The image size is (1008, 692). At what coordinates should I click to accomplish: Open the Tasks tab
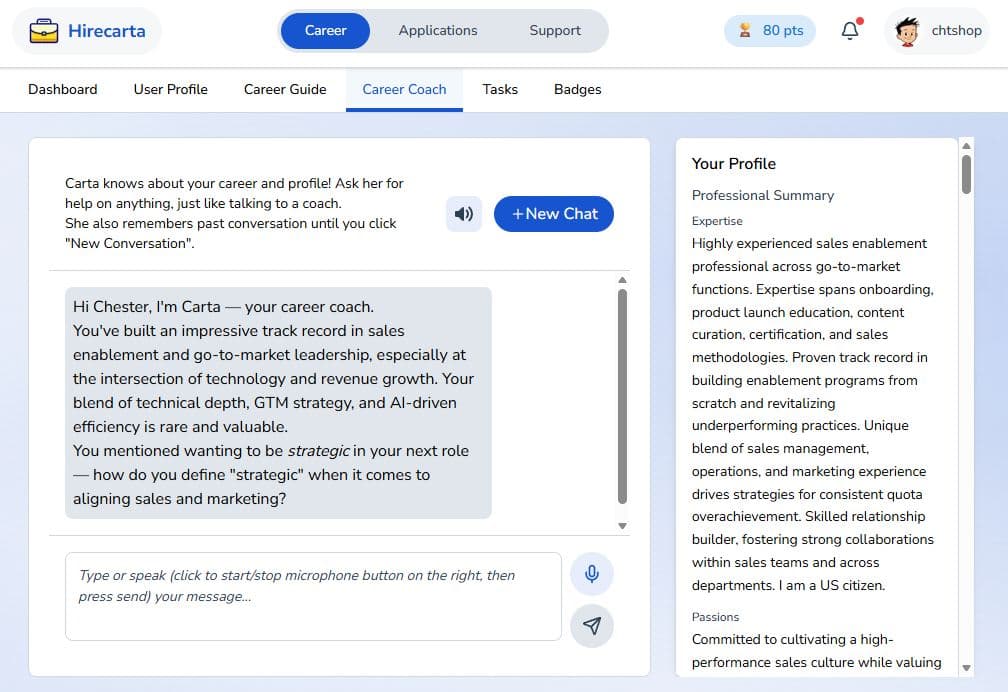(x=500, y=89)
